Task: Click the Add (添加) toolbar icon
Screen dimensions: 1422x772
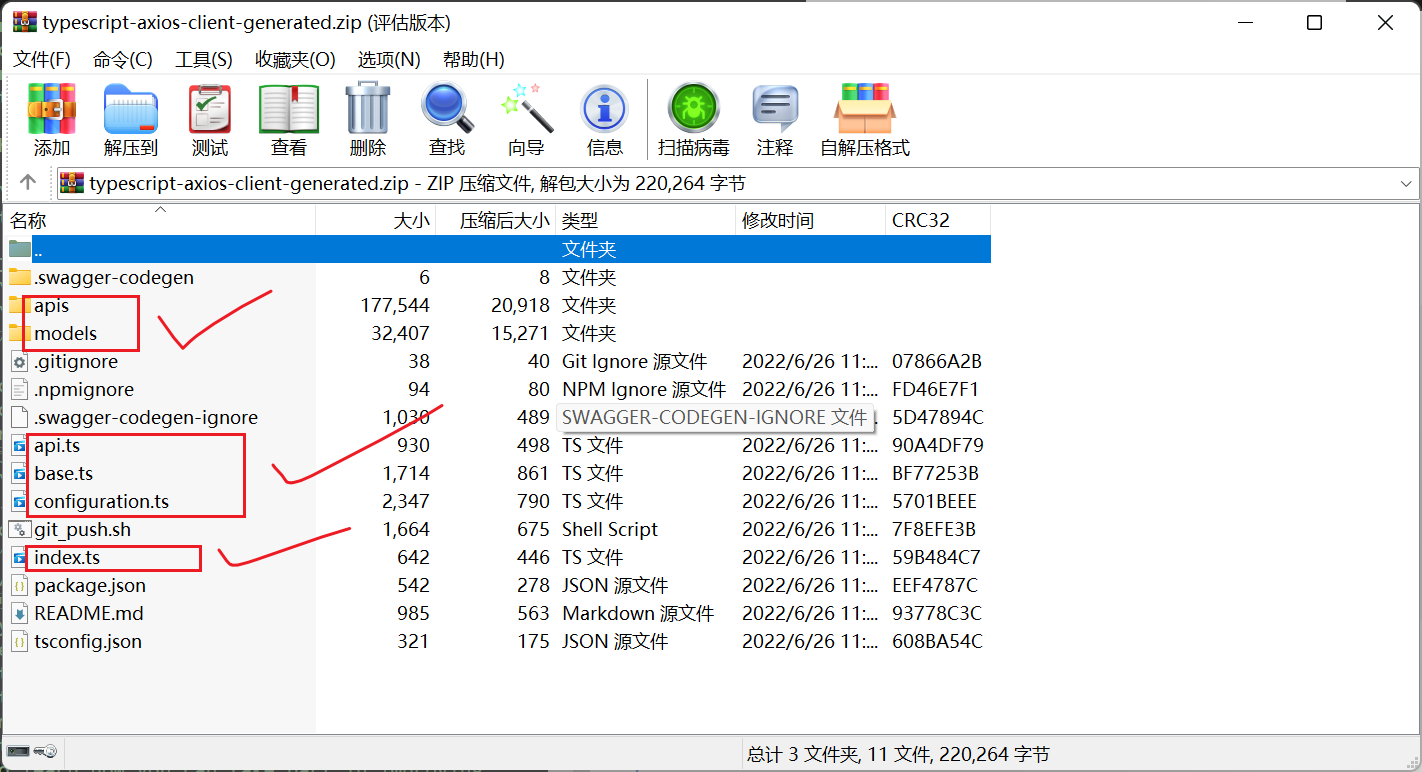Action: click(x=52, y=110)
